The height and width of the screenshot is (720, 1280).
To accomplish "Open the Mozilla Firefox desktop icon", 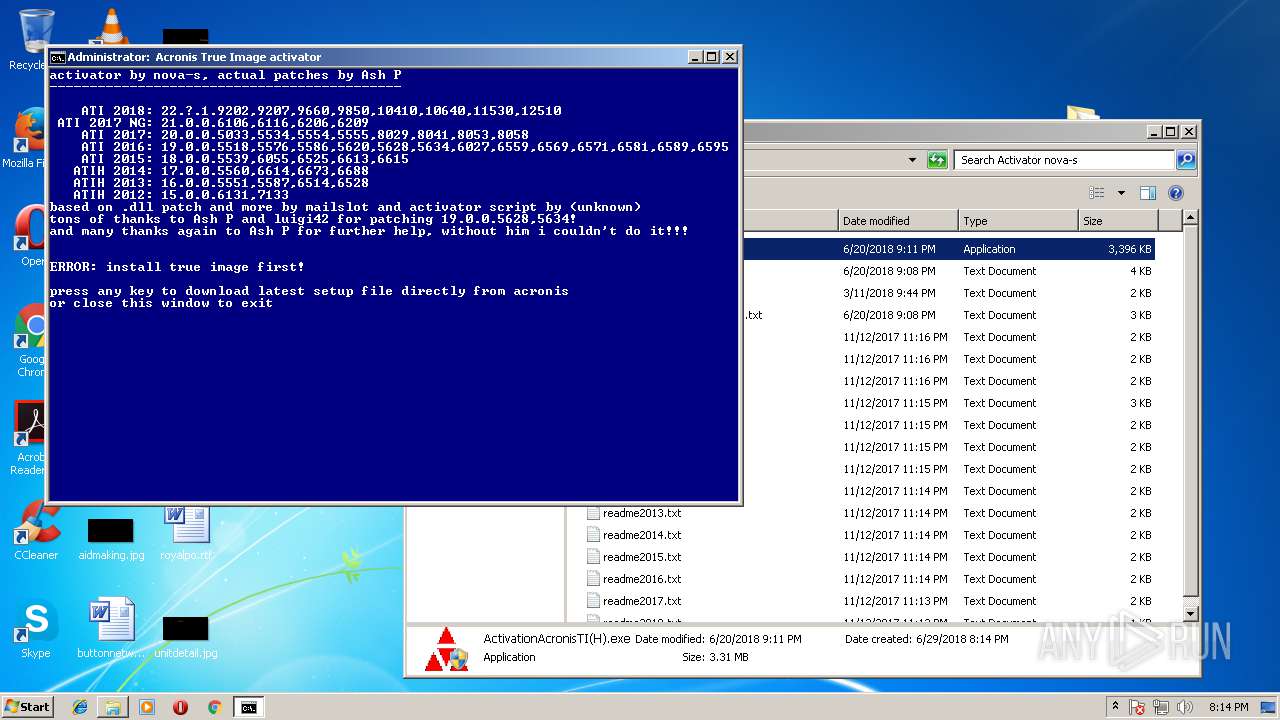I will tap(30, 140).
